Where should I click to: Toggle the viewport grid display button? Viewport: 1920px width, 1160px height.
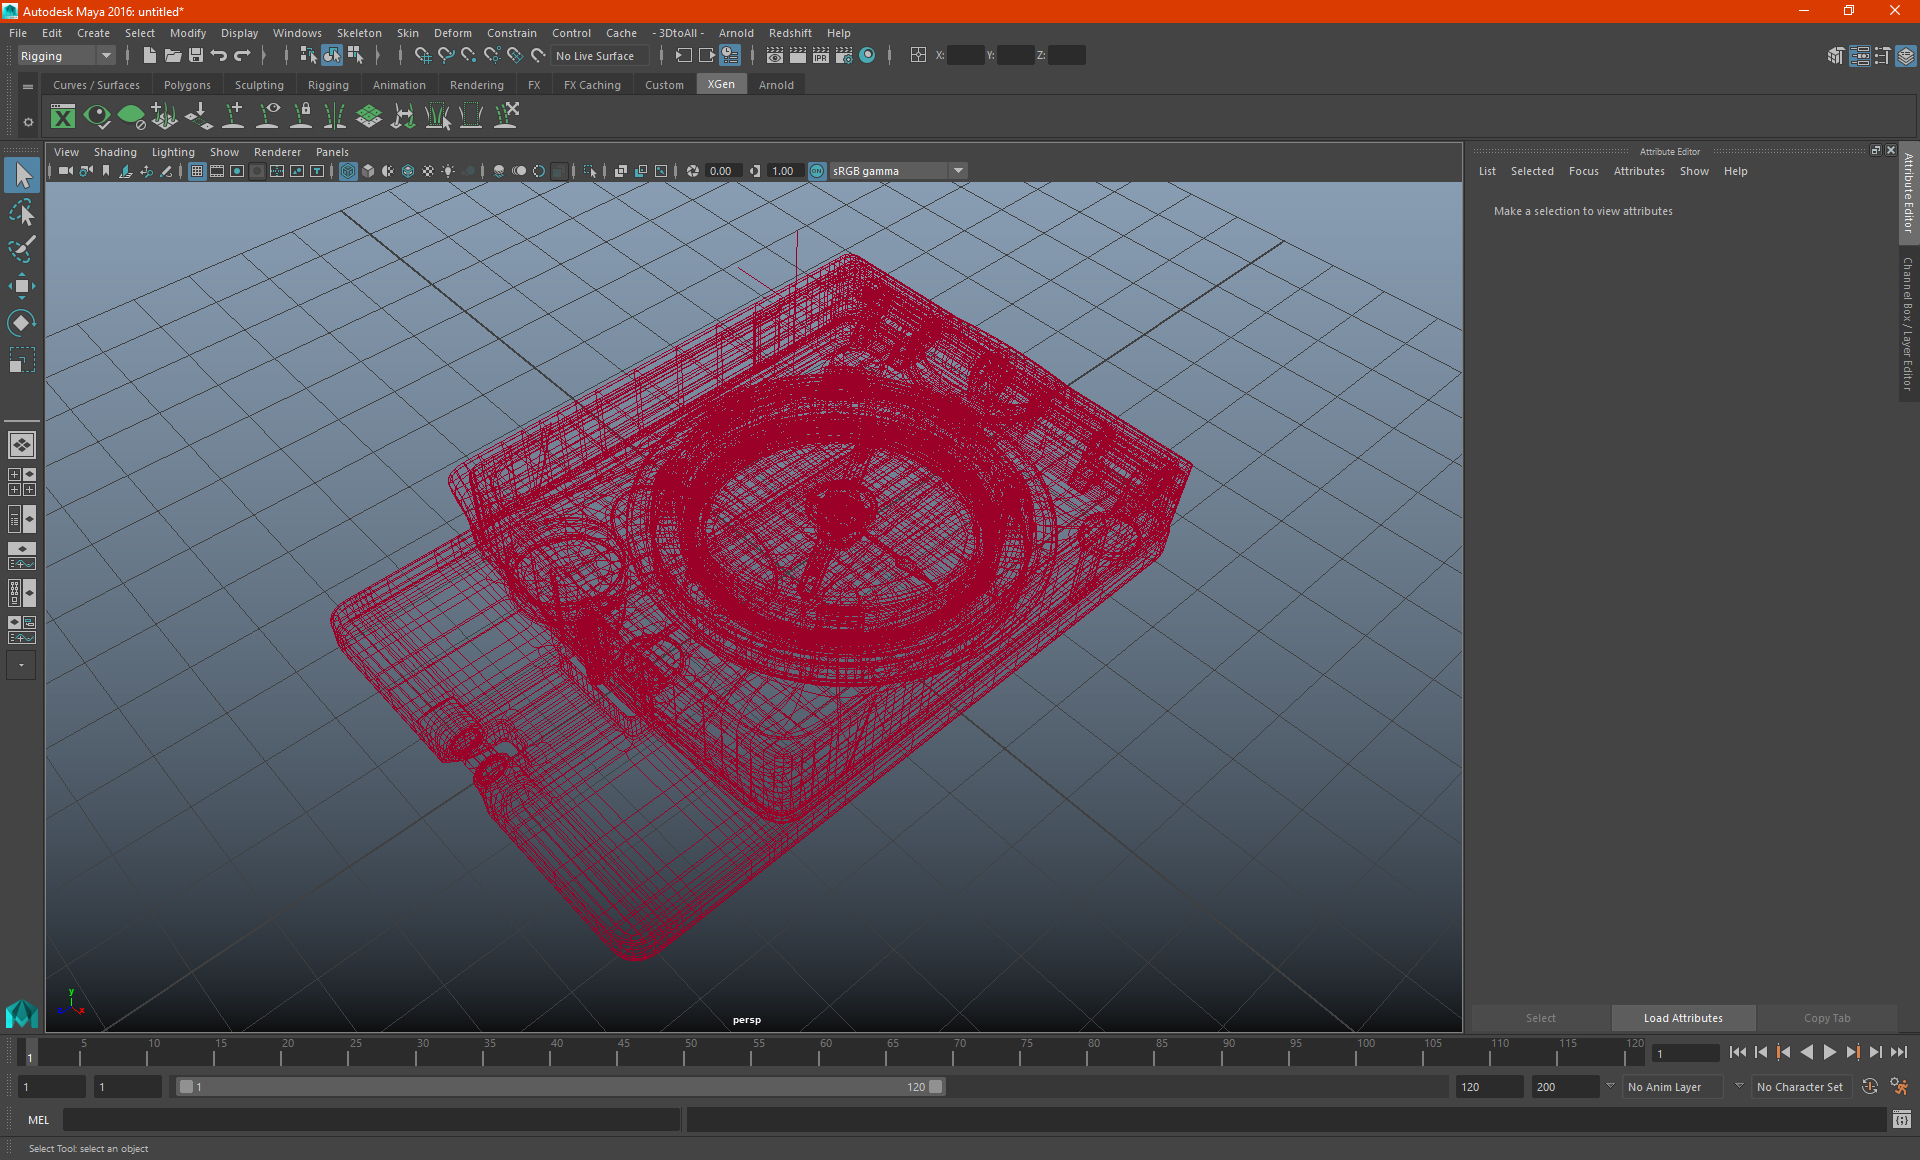[197, 171]
